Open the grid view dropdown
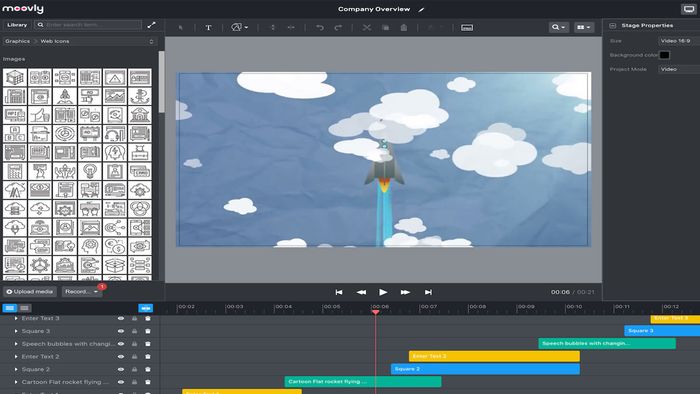The height and width of the screenshot is (394, 700). pos(583,27)
